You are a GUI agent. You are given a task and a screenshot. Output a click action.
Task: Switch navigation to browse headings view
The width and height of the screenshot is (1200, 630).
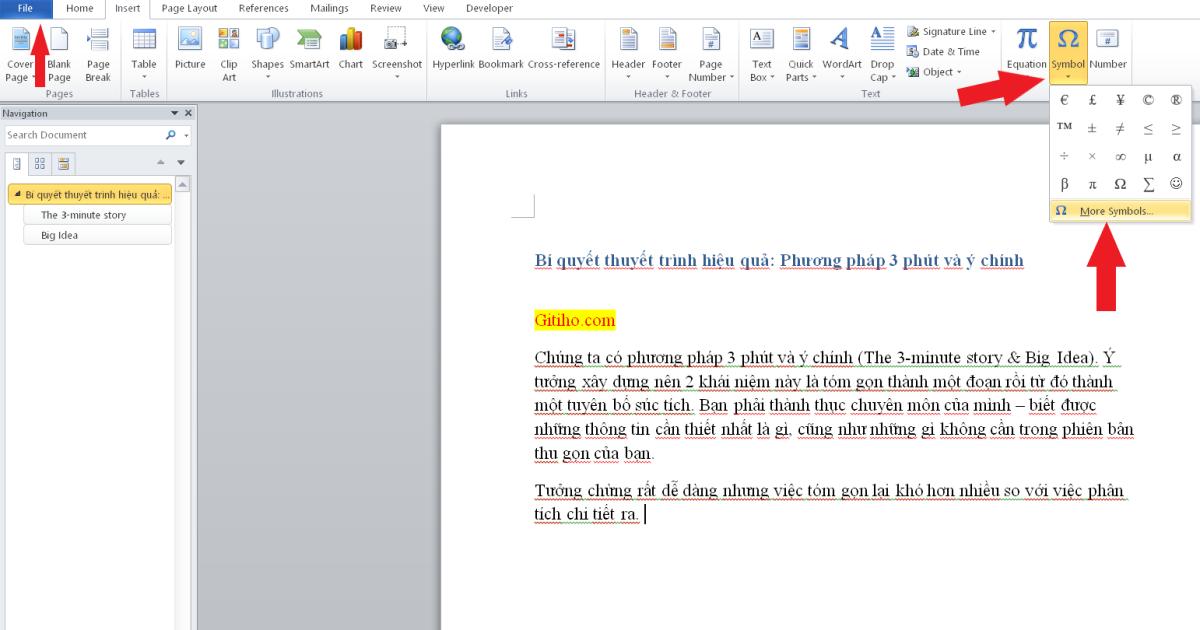pyautogui.click(x=18, y=163)
